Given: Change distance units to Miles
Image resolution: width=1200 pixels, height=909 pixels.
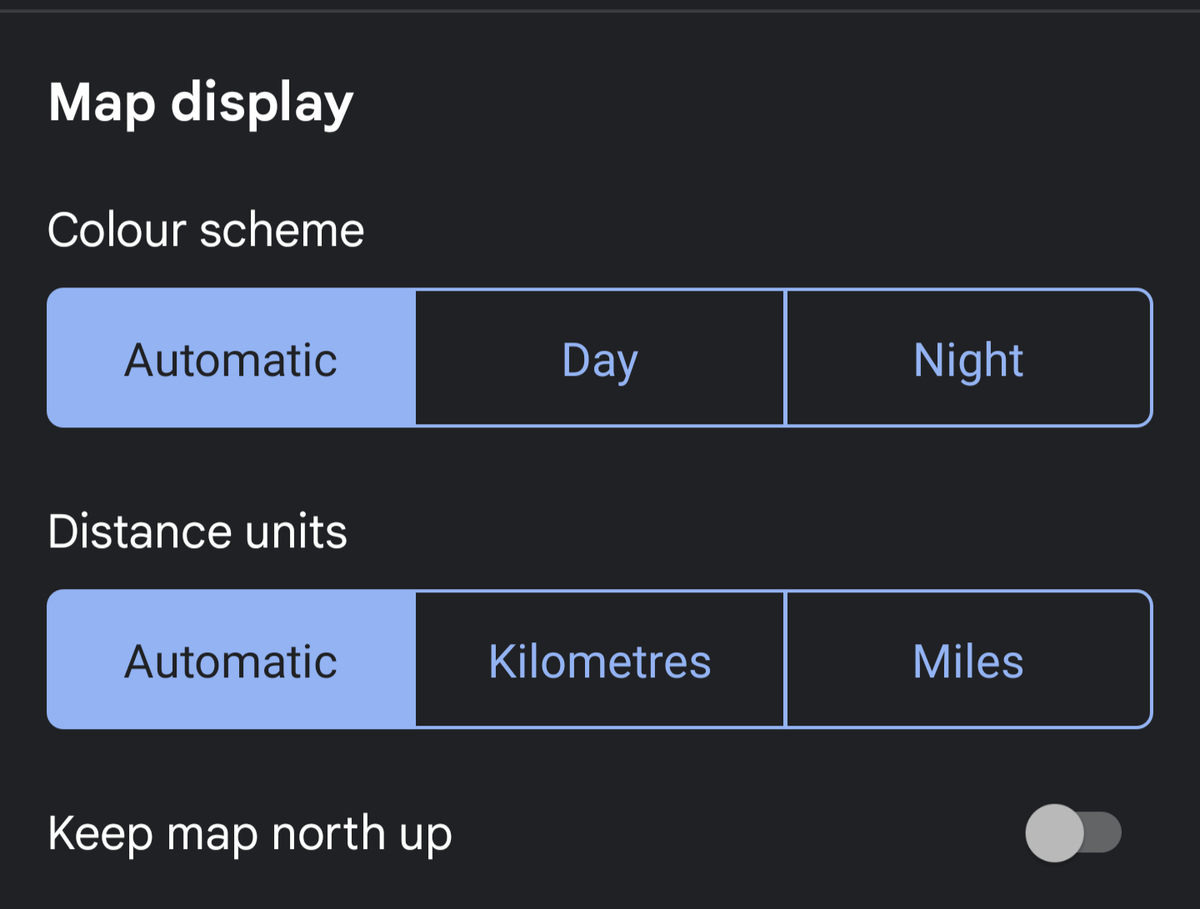Looking at the screenshot, I should (968, 659).
